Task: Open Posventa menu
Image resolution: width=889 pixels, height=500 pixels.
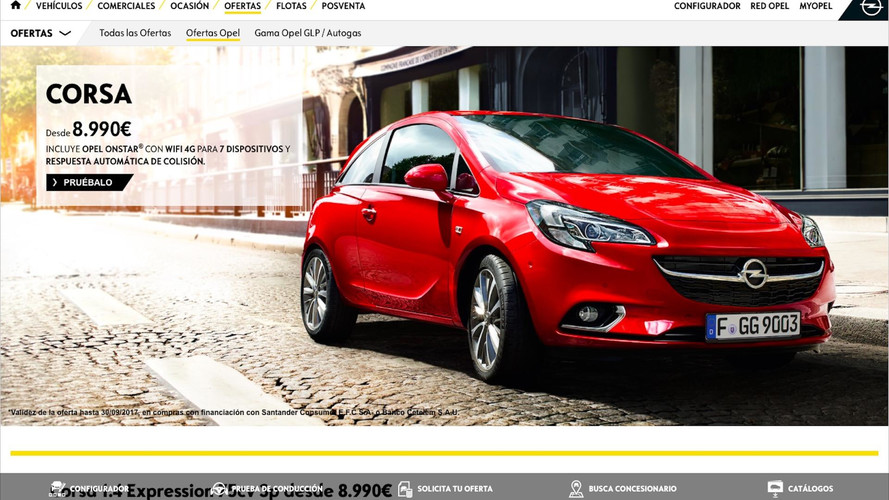Action: 343,6
